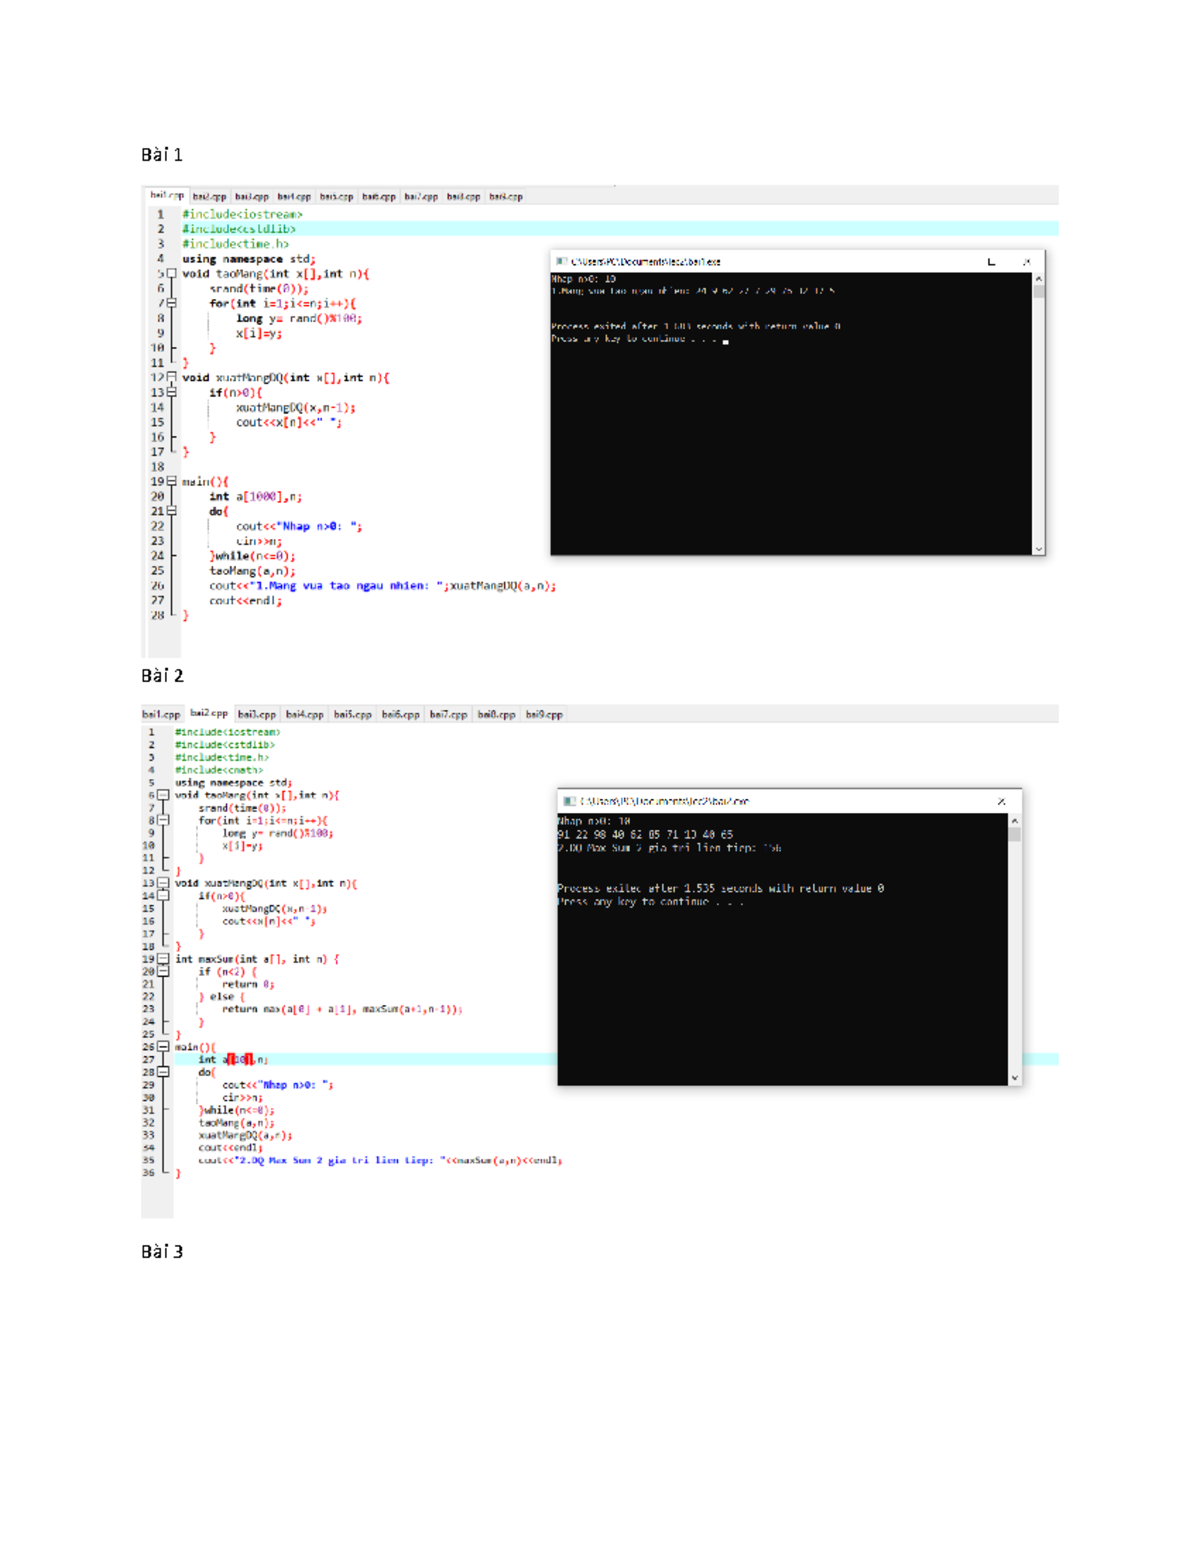Open the bai5.cpp tab in the Bài 2 editor

(x=352, y=715)
